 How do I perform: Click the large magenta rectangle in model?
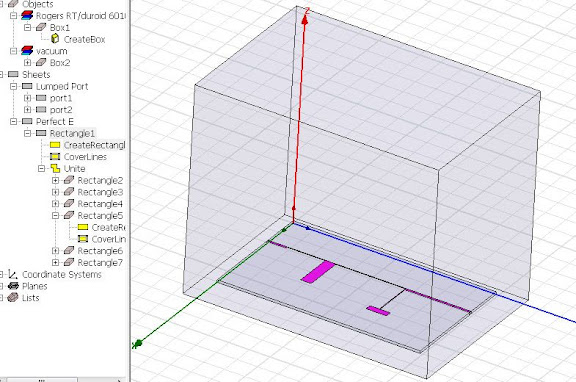point(318,272)
